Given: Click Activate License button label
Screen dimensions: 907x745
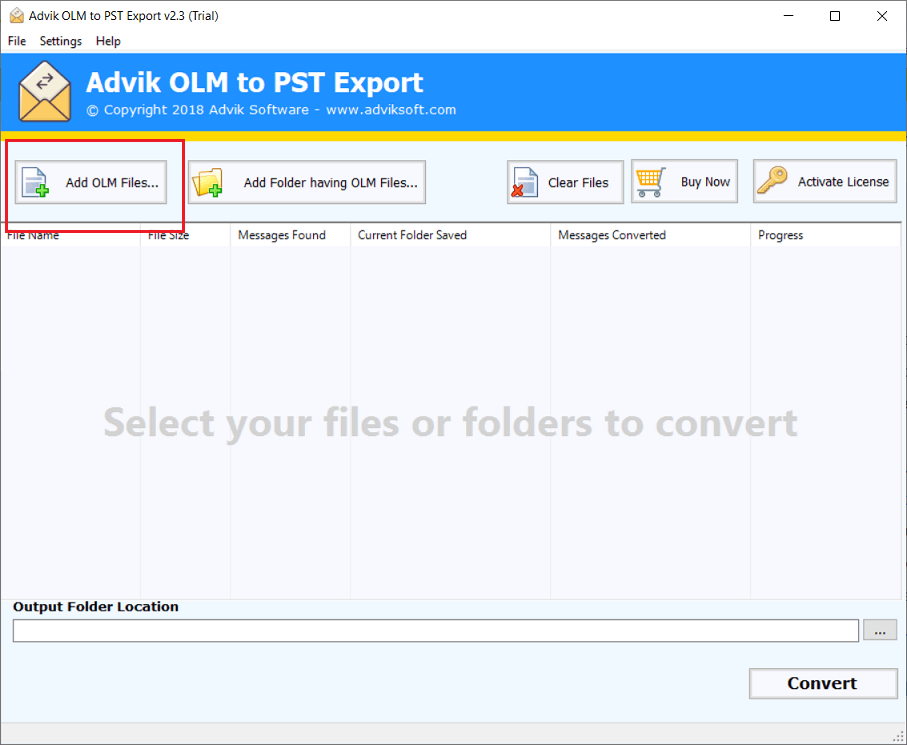Looking at the screenshot, I should point(843,182).
